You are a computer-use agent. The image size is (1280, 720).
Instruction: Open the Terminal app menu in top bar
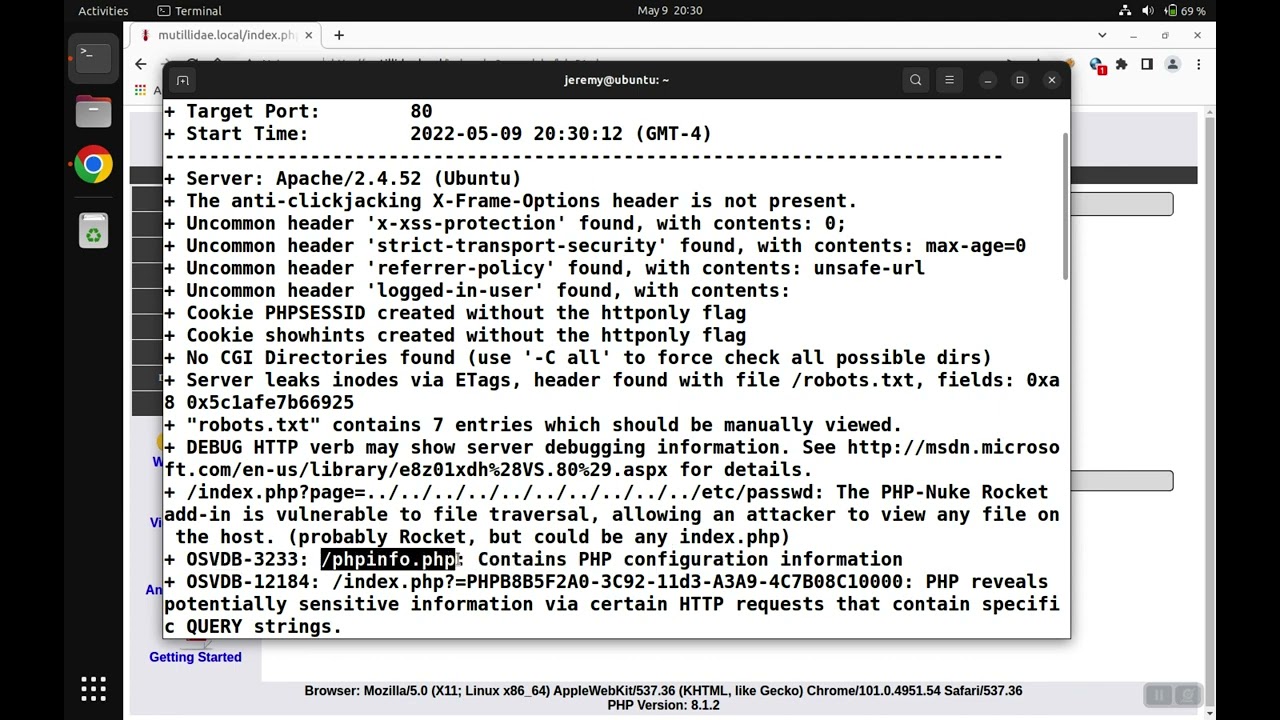tap(188, 11)
